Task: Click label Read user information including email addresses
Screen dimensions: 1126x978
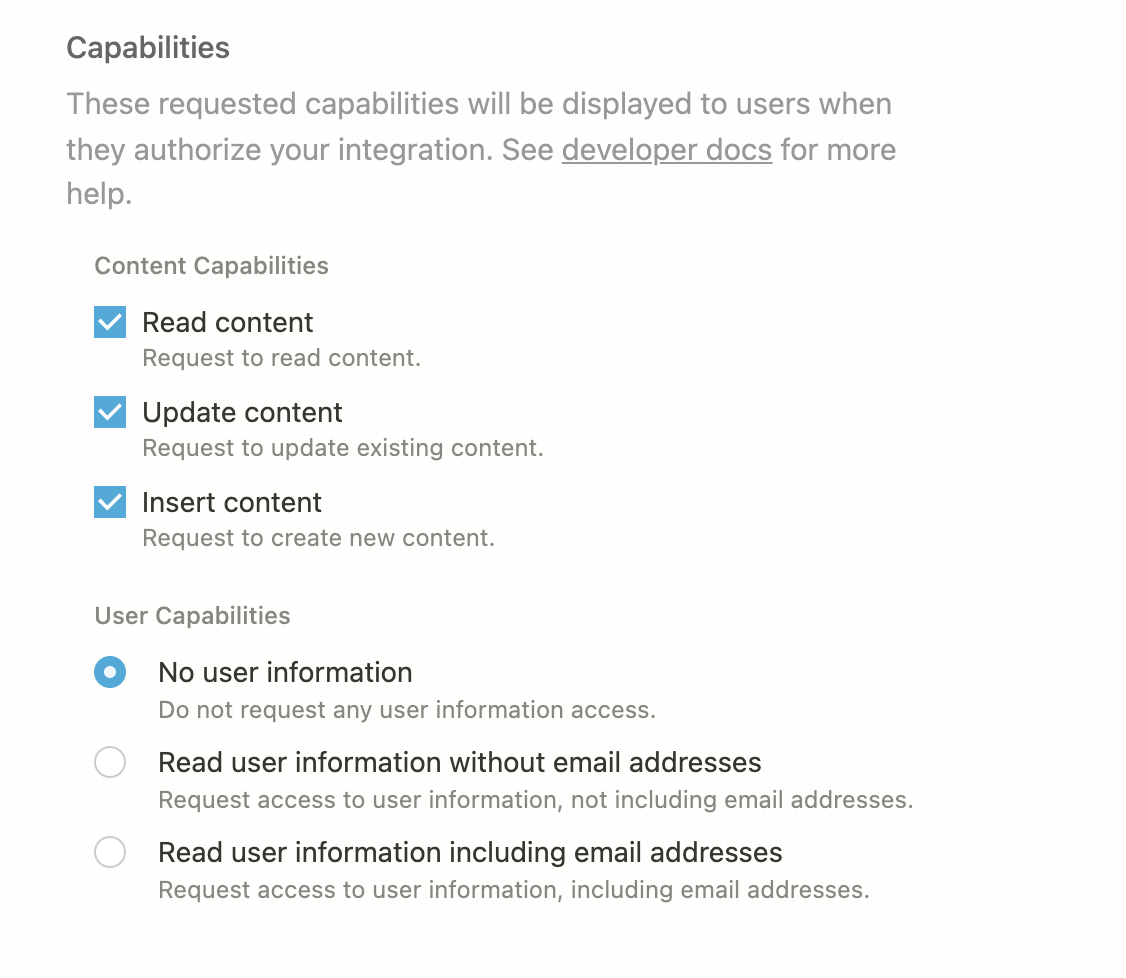Action: pyautogui.click(x=470, y=853)
